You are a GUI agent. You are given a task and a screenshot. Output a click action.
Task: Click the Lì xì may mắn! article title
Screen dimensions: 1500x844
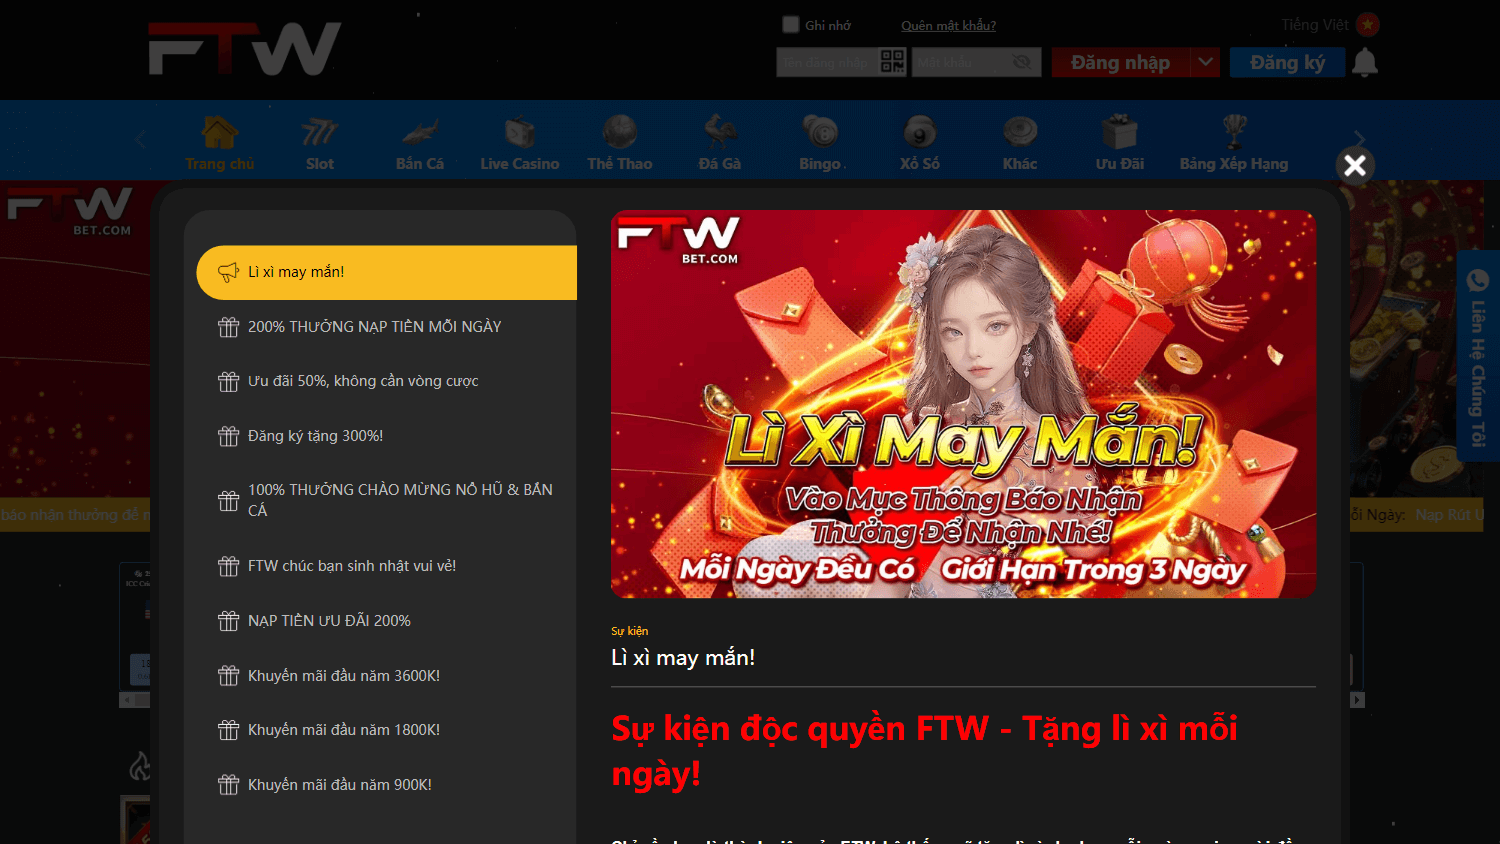pyautogui.click(x=683, y=658)
